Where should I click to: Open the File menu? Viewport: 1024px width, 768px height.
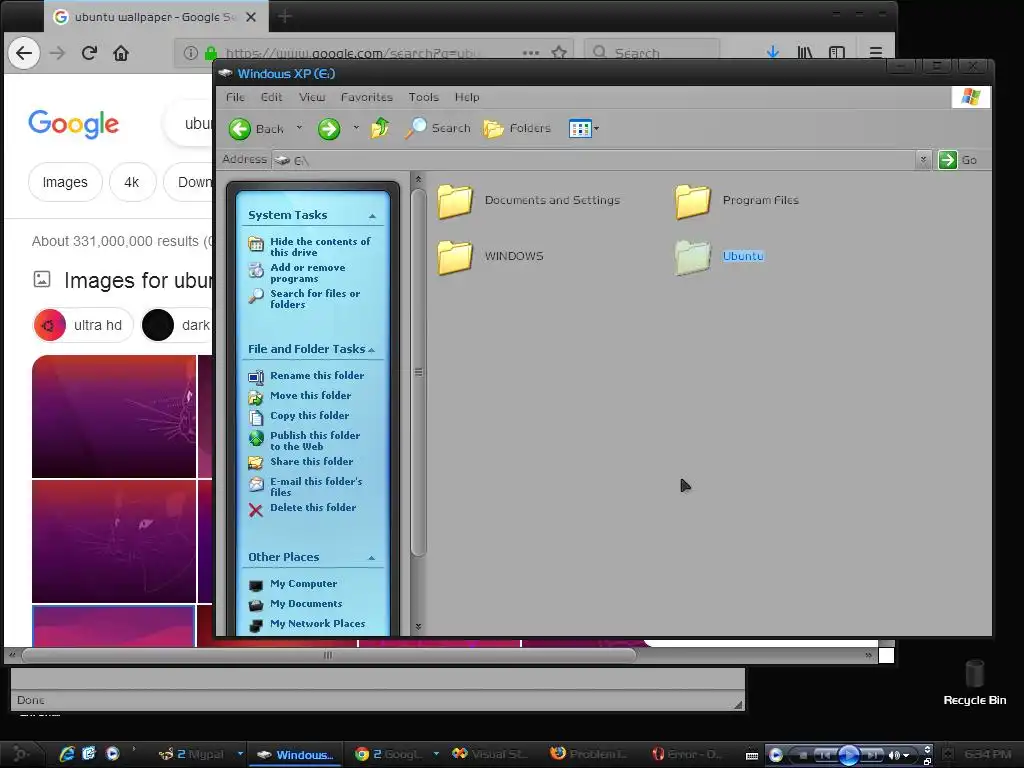pyautogui.click(x=235, y=97)
